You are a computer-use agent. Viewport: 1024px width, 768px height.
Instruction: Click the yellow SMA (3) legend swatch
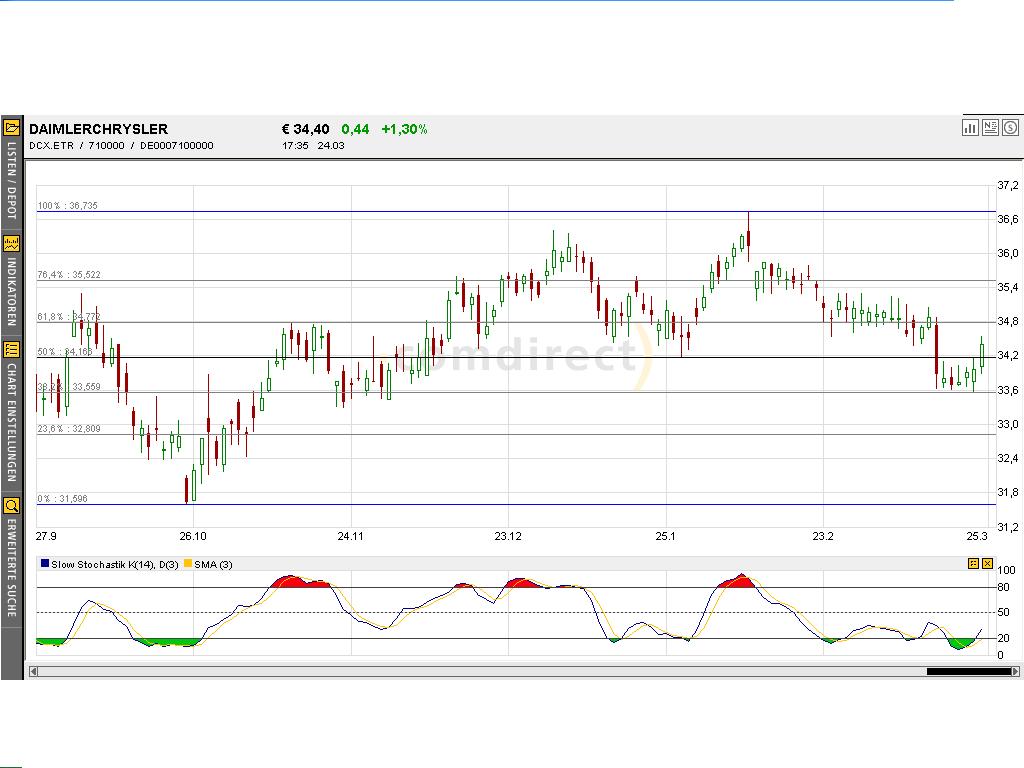[x=188, y=564]
